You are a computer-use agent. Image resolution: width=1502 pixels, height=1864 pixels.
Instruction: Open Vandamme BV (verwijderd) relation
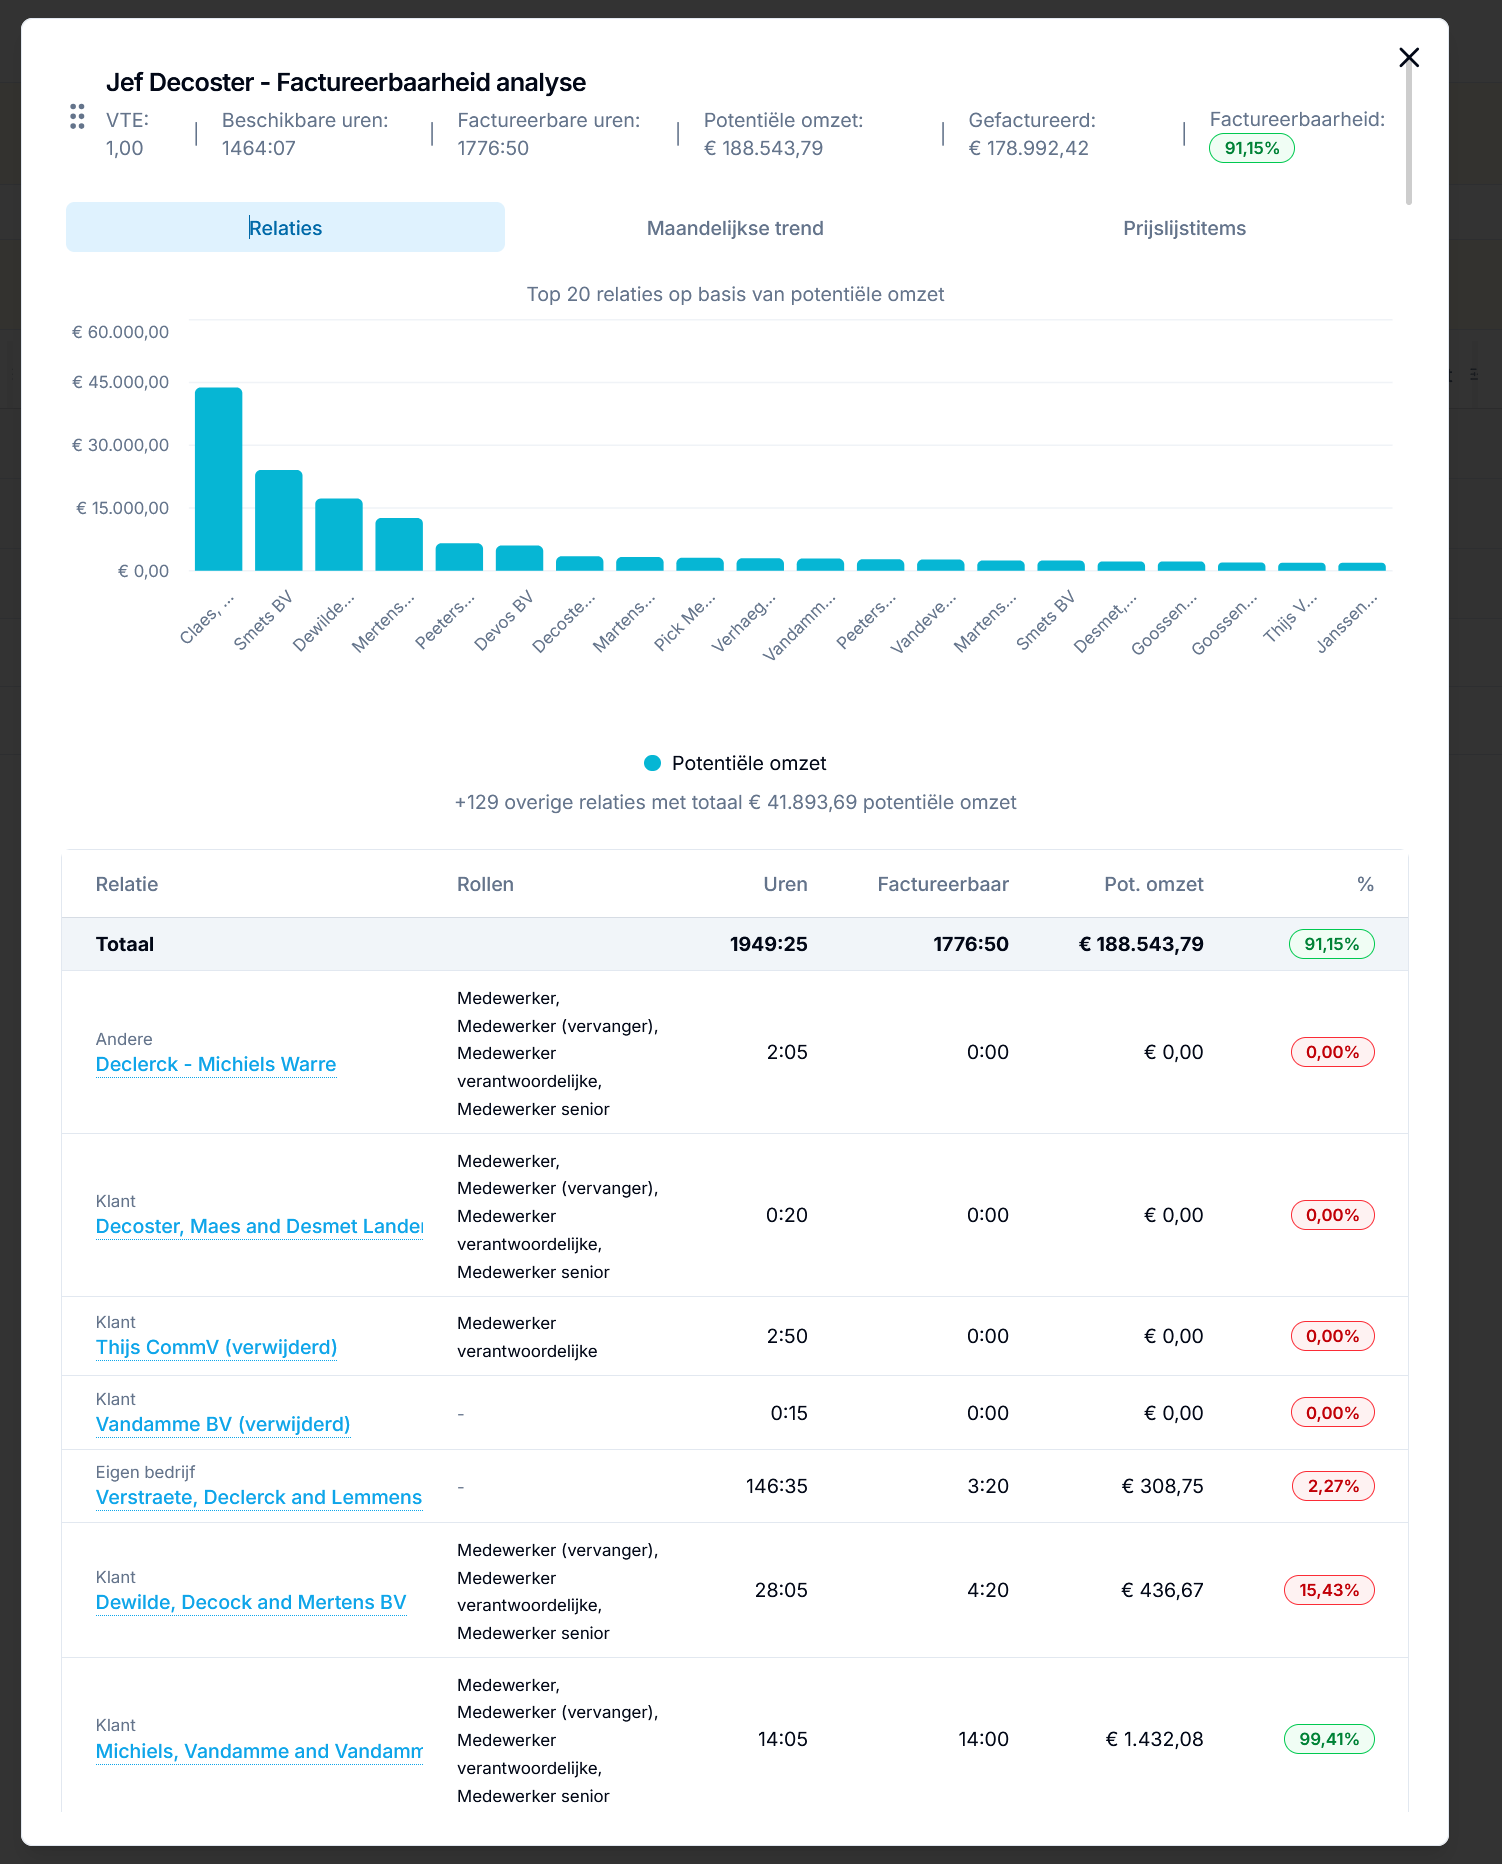coord(223,1424)
